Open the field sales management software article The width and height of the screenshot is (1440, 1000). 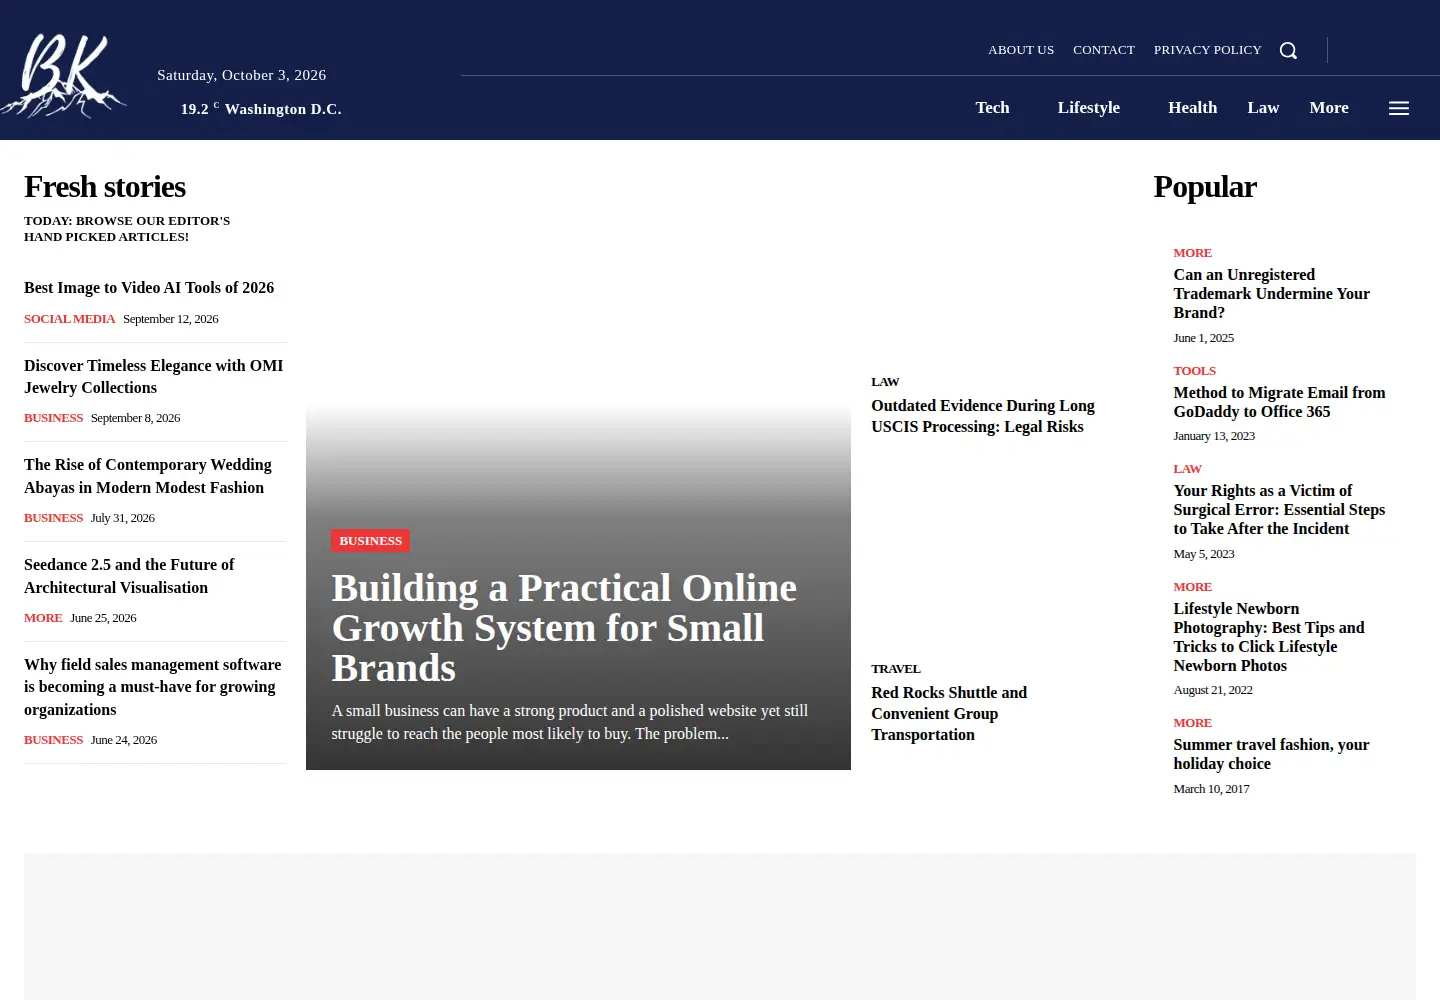point(153,687)
